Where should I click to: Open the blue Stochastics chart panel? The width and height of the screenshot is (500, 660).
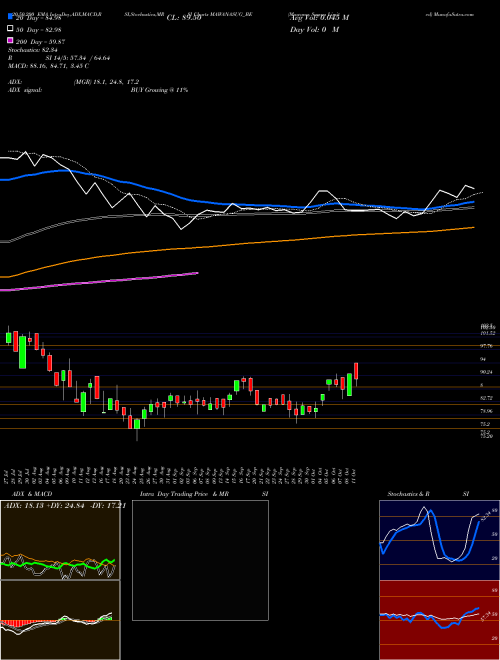point(439,540)
